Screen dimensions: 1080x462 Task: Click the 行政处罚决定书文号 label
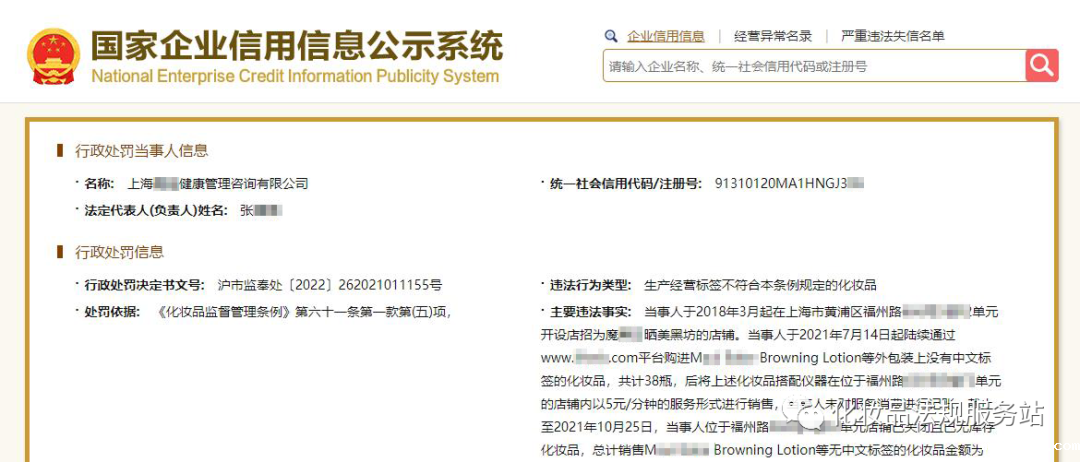(145, 285)
